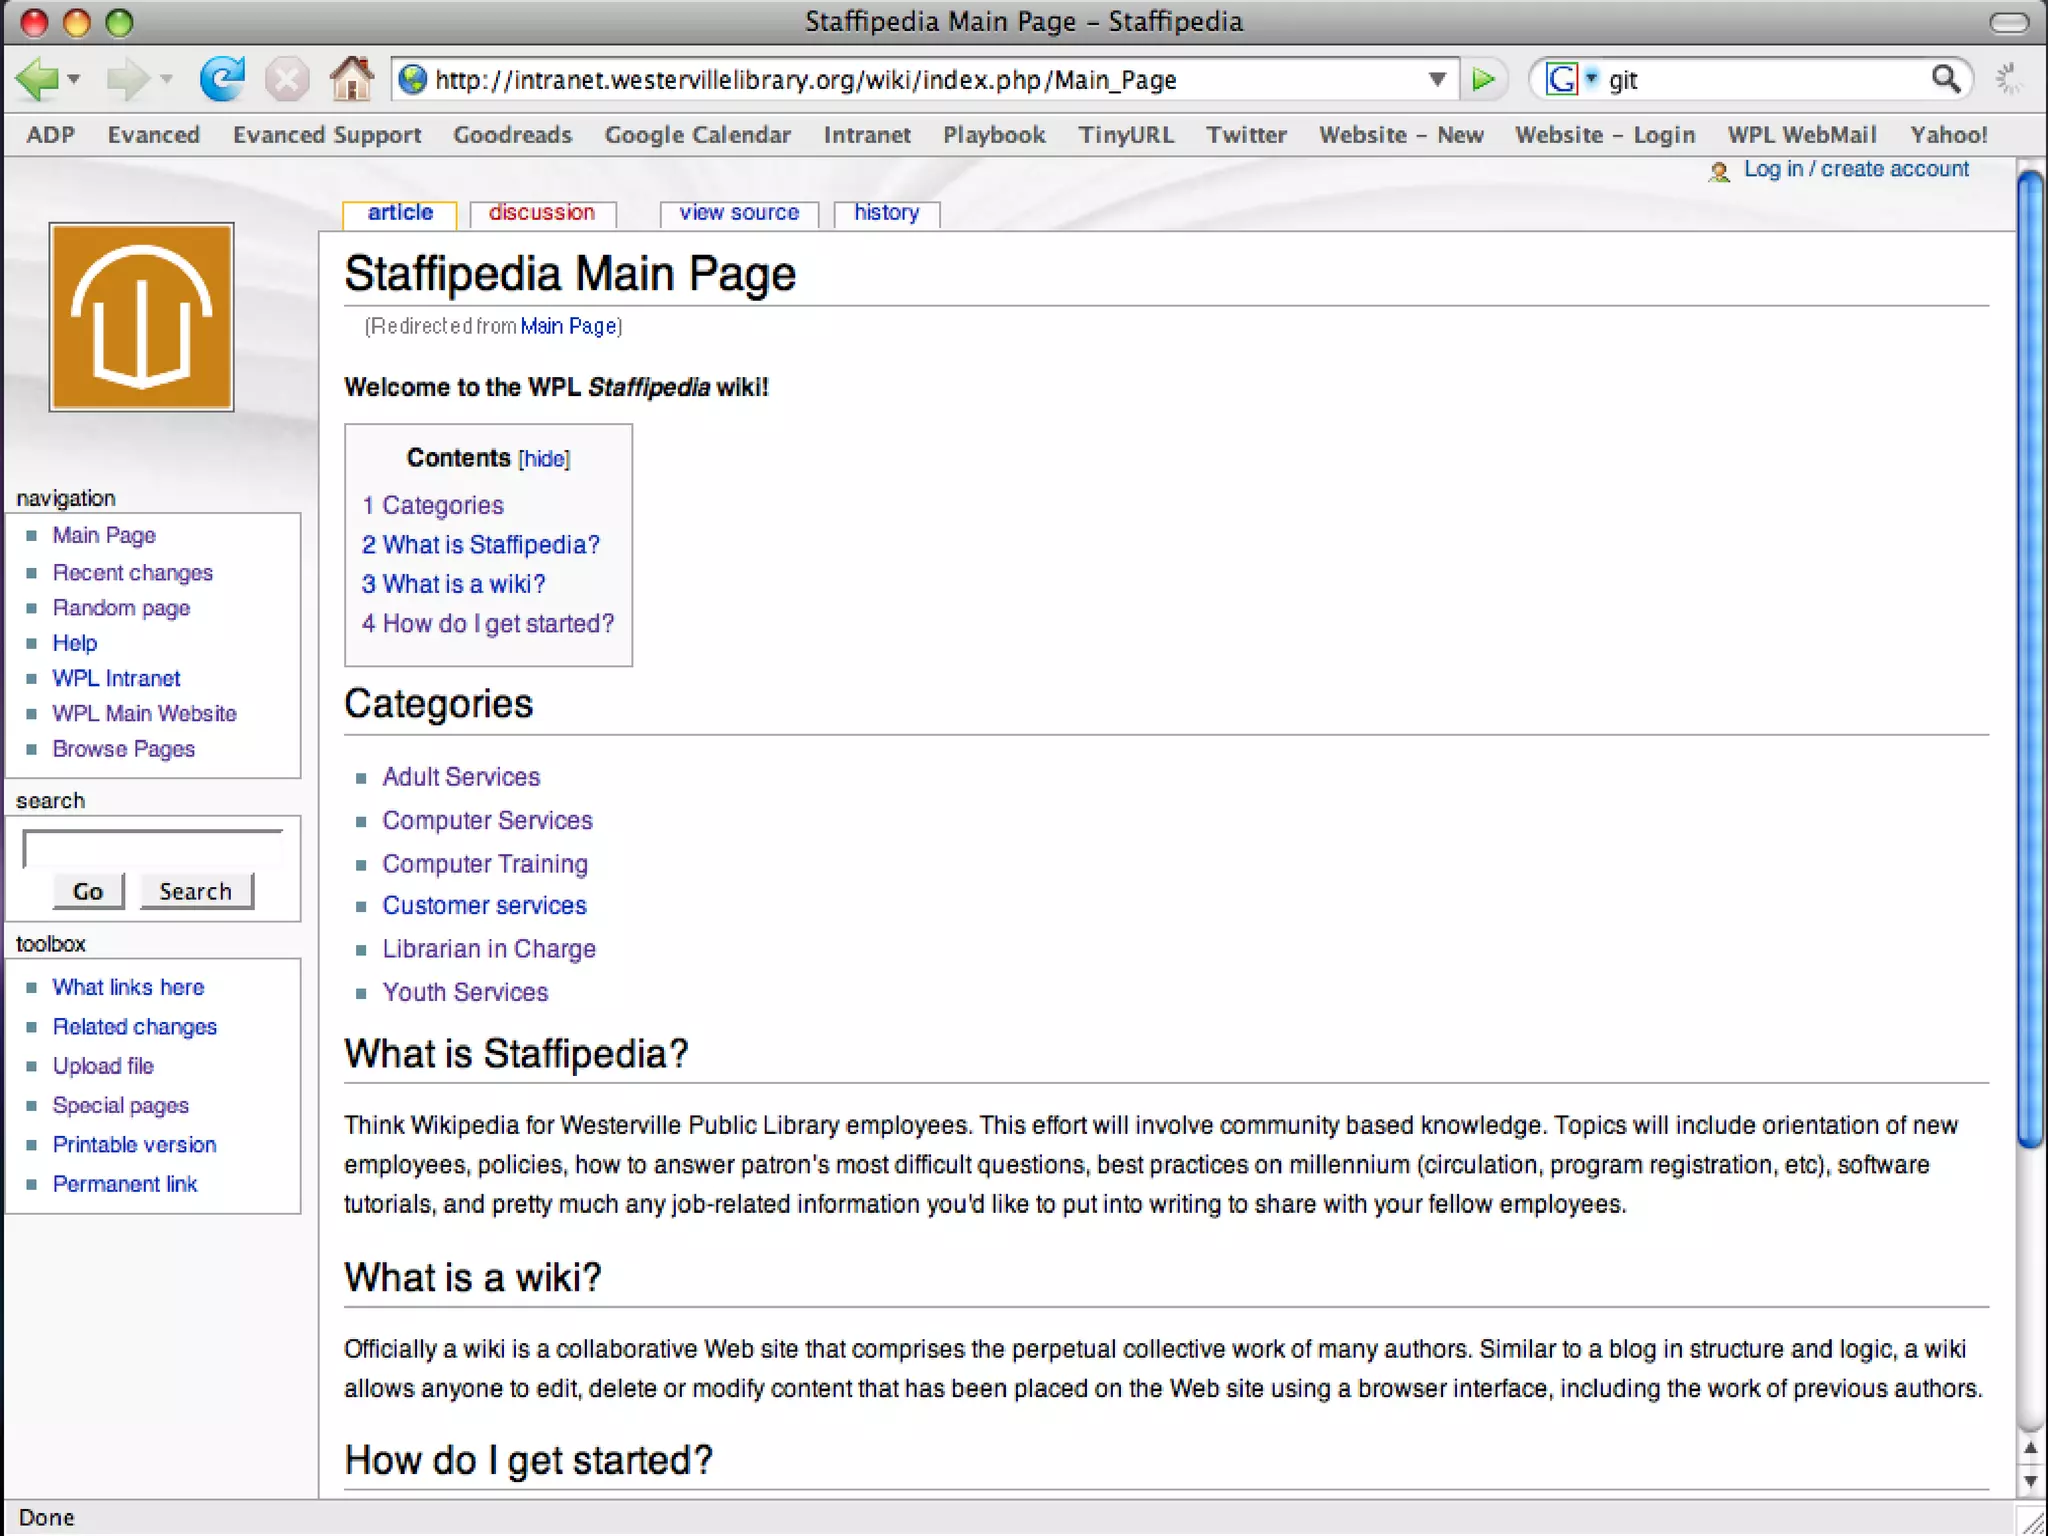Viewport: 2048px width, 1536px height.
Task: Open the Computer Services category link
Action: (487, 820)
